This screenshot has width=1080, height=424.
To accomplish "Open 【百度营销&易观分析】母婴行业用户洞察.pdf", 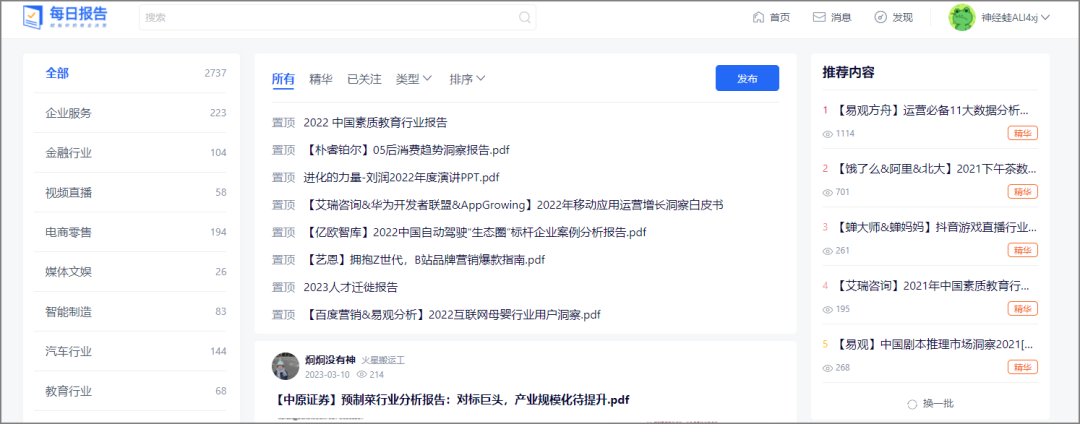I will tap(452, 315).
